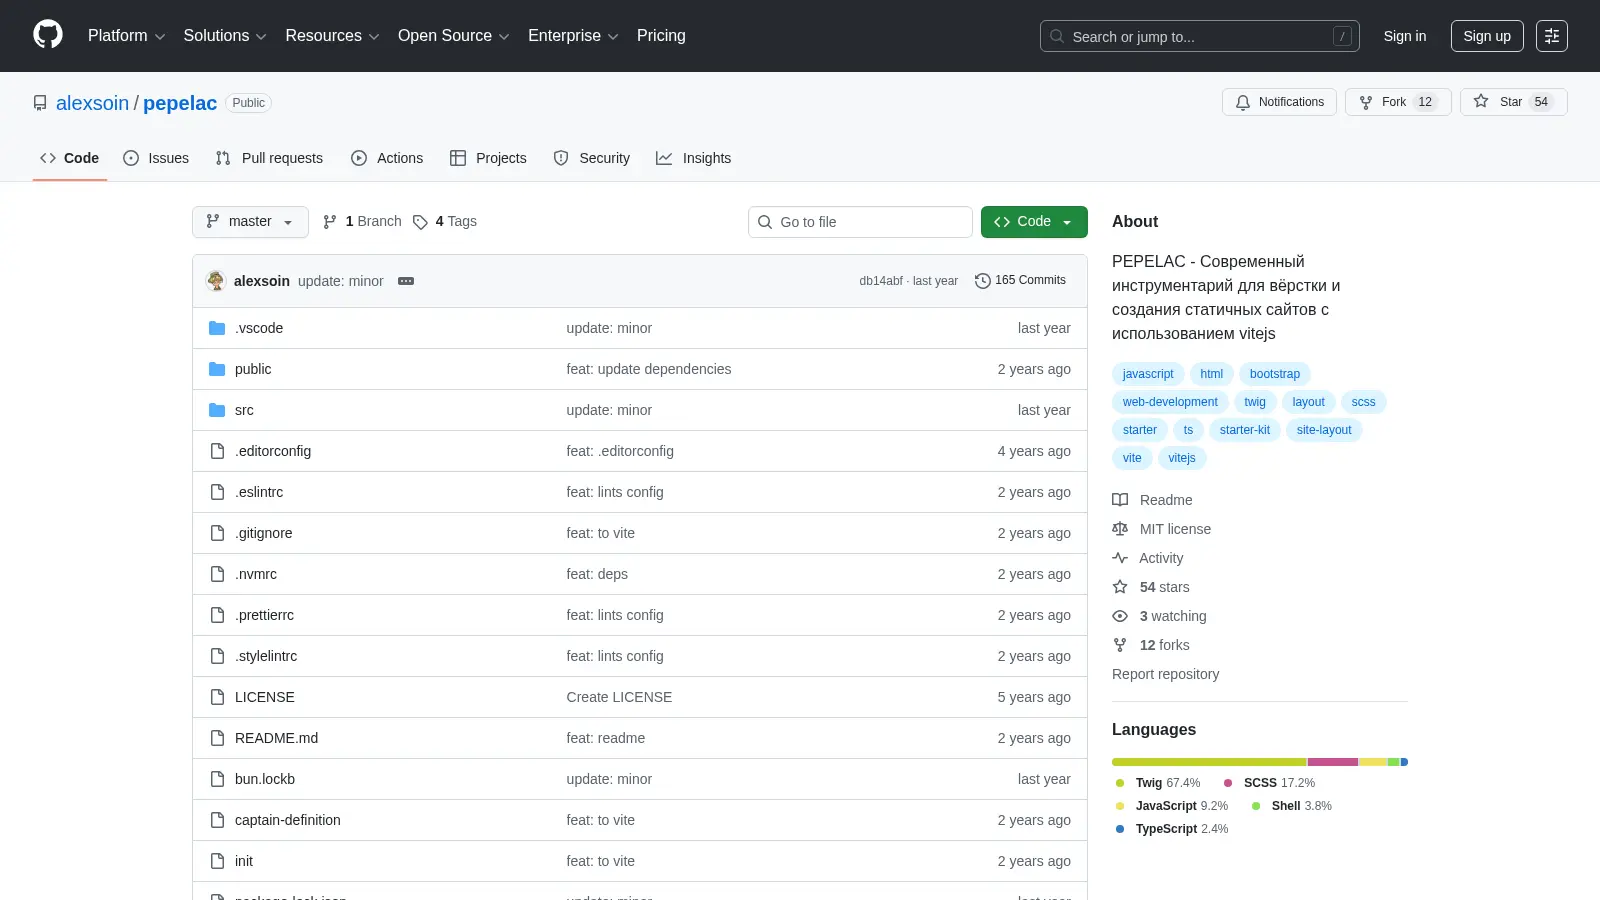Open the 165 Commits history
This screenshot has width=1600, height=900.
1020,281
